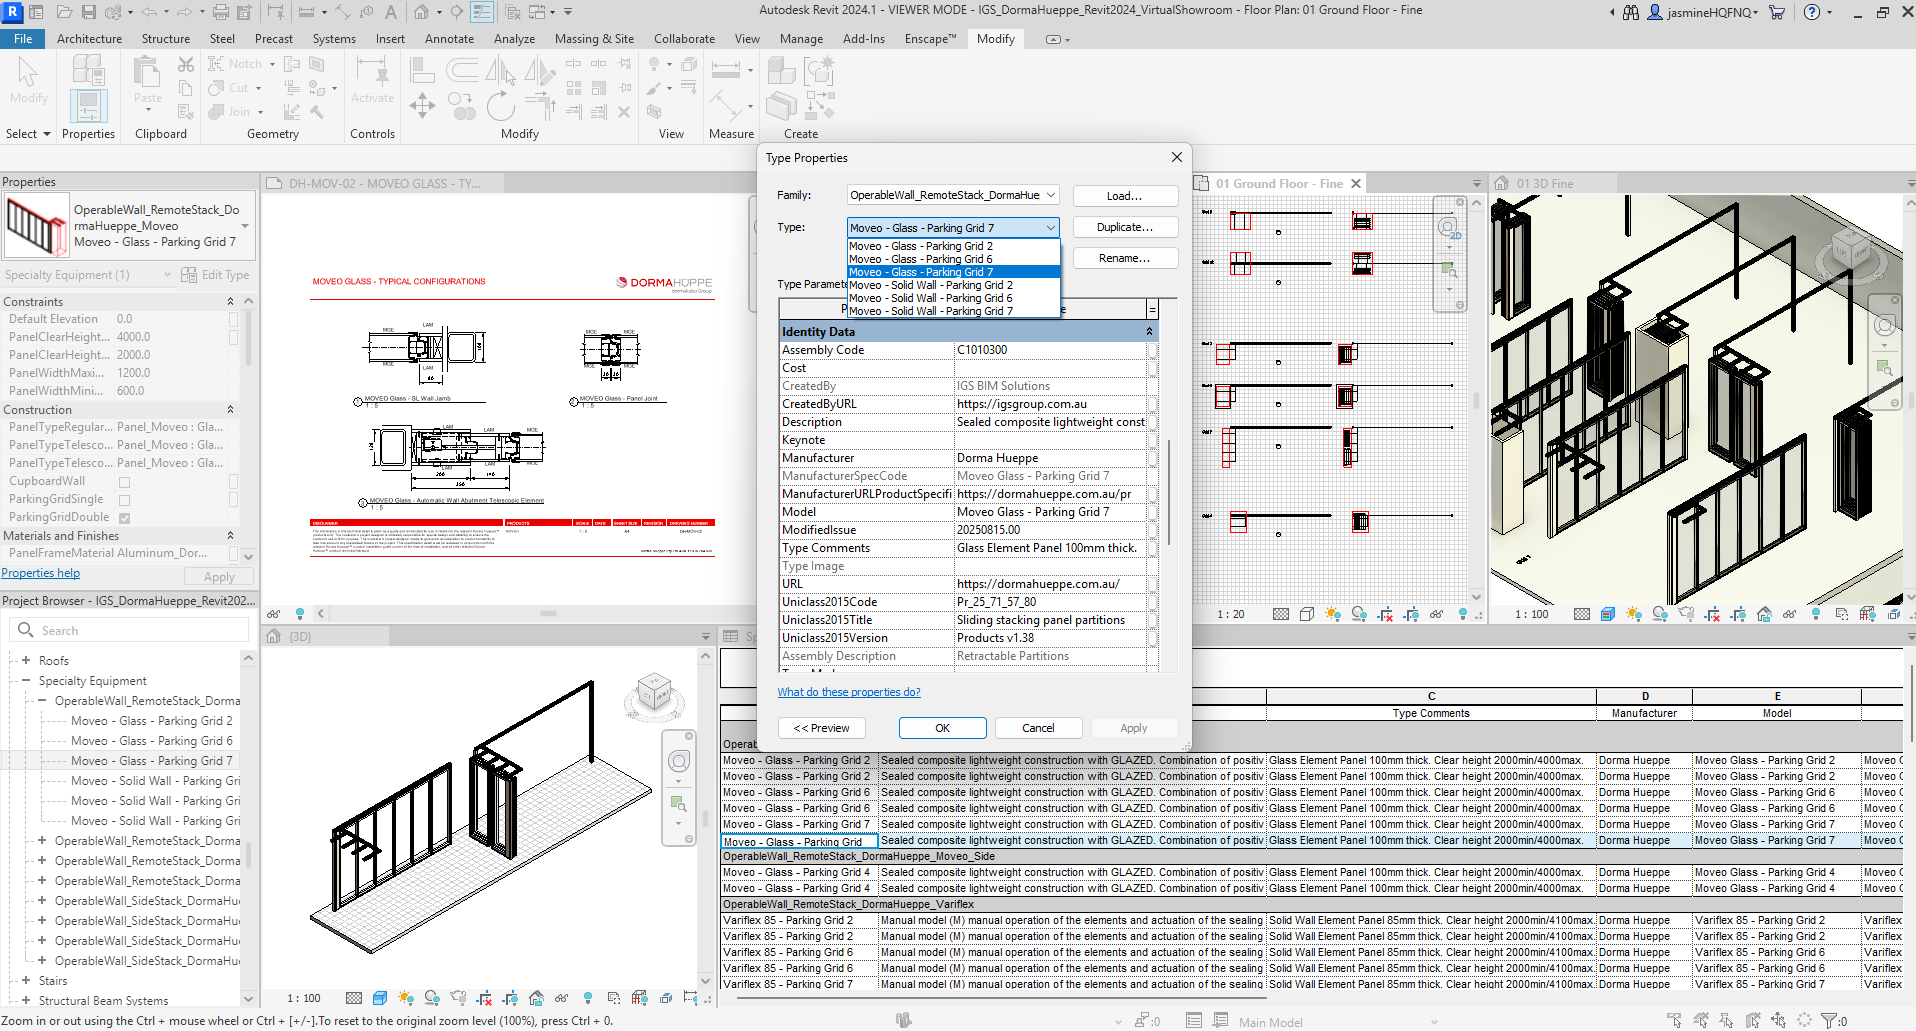Click Temporary Hide/Isolate glasses icon in floor plan bar
This screenshot has width=1916, height=1031.
pos(1437,614)
